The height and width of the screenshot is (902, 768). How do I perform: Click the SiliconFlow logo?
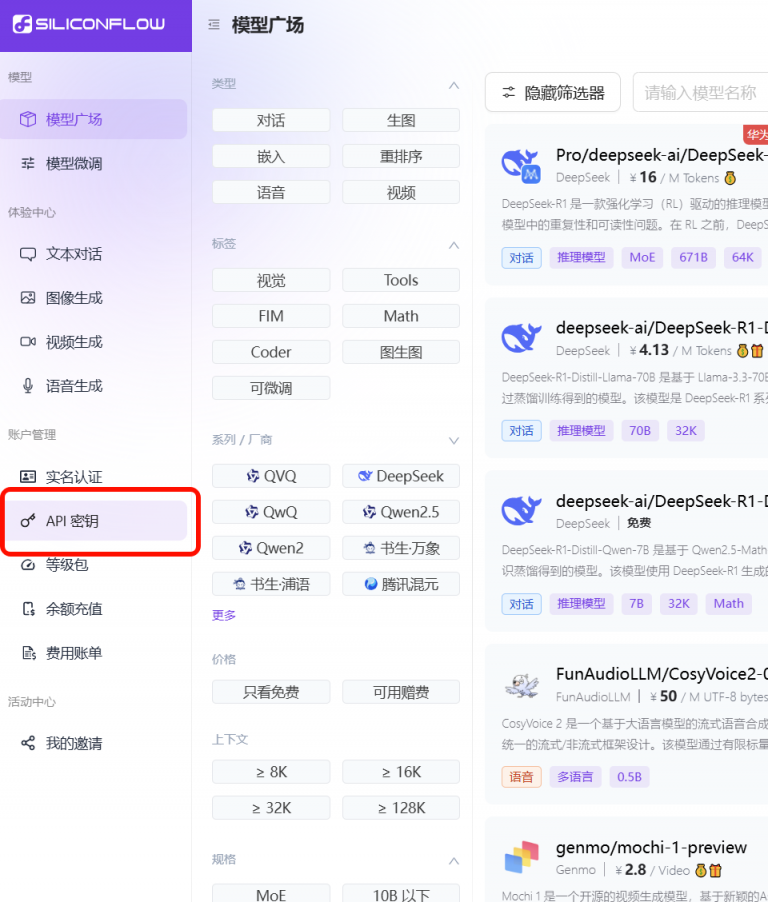click(x=89, y=24)
